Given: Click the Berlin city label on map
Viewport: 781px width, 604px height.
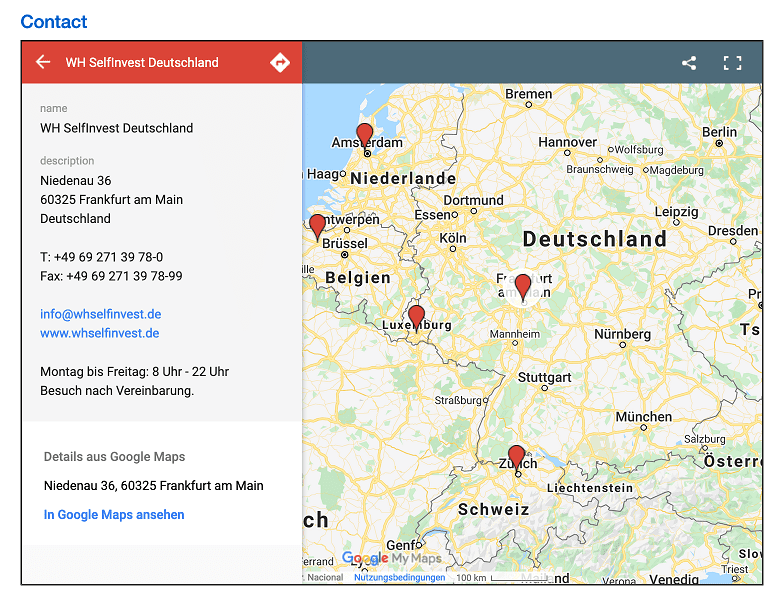Looking at the screenshot, I should 719,132.
